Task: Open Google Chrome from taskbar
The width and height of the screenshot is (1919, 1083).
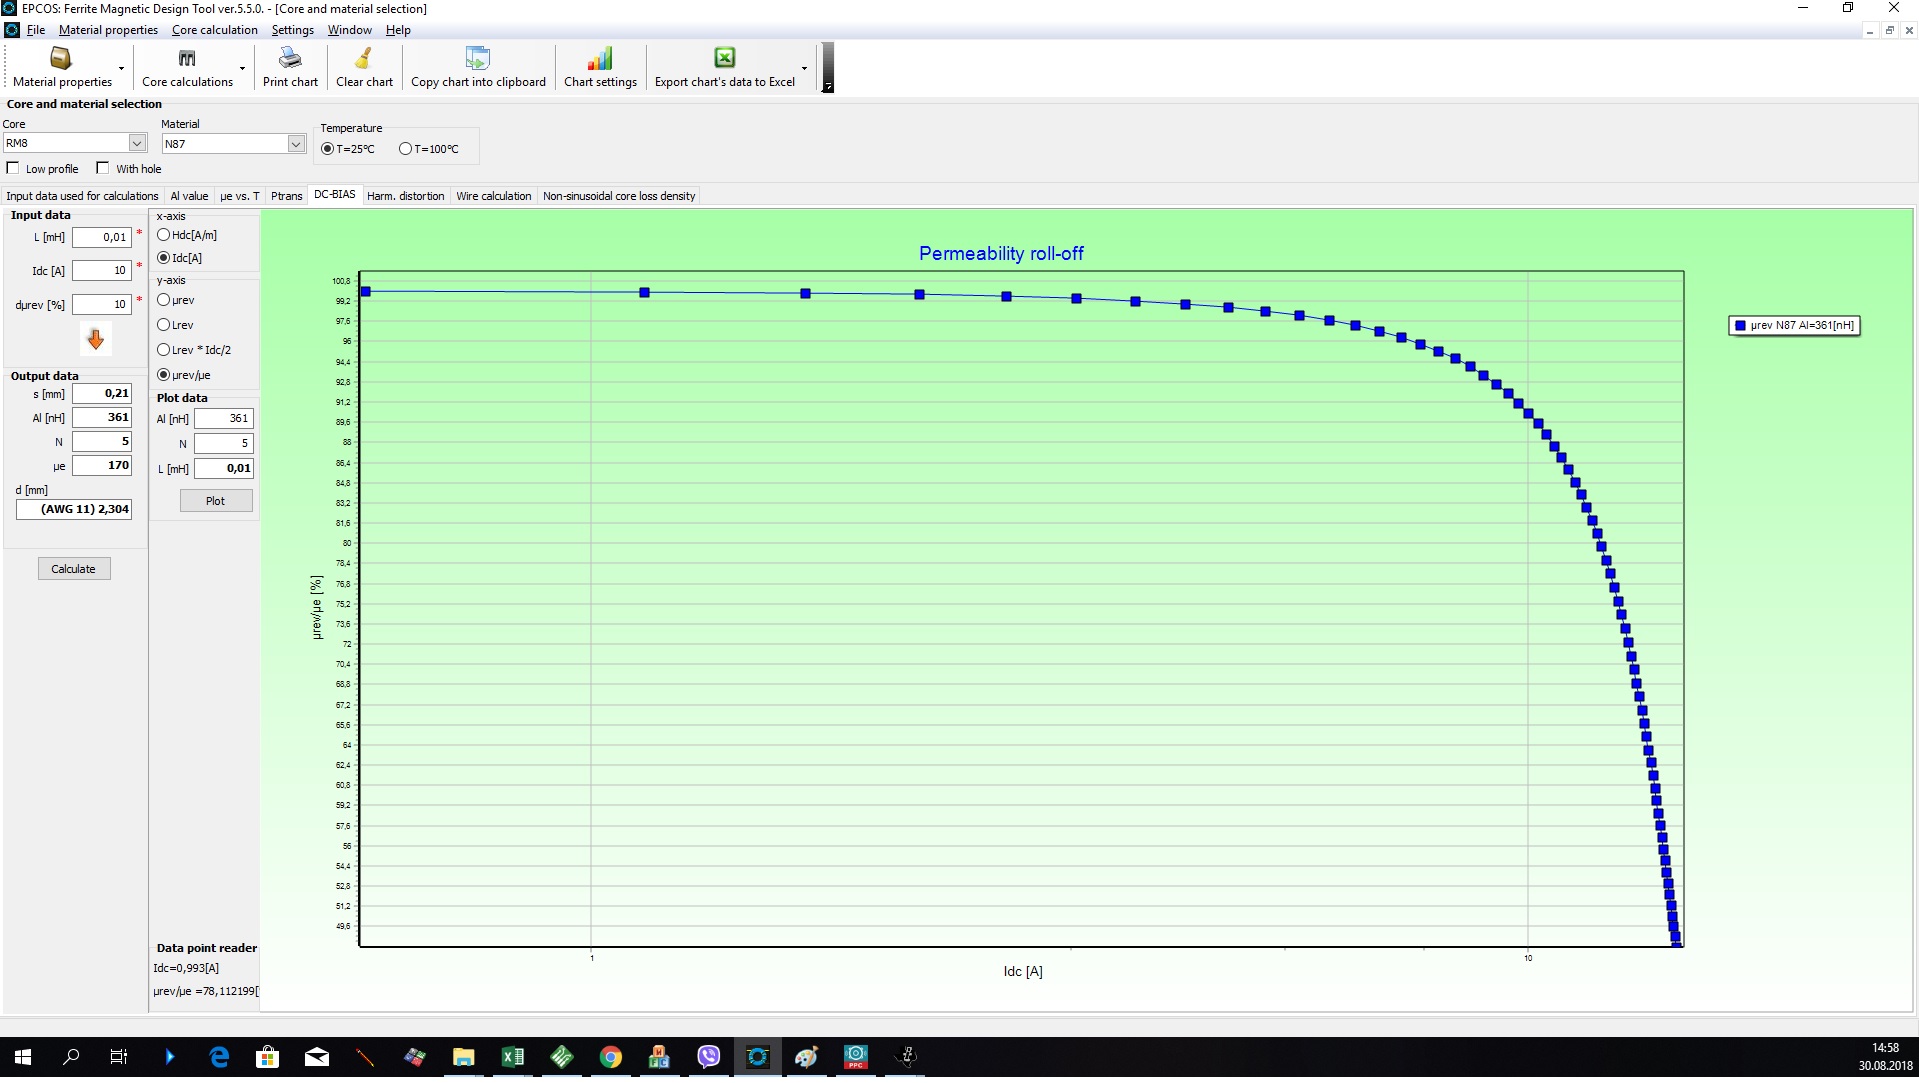Action: click(x=611, y=1057)
